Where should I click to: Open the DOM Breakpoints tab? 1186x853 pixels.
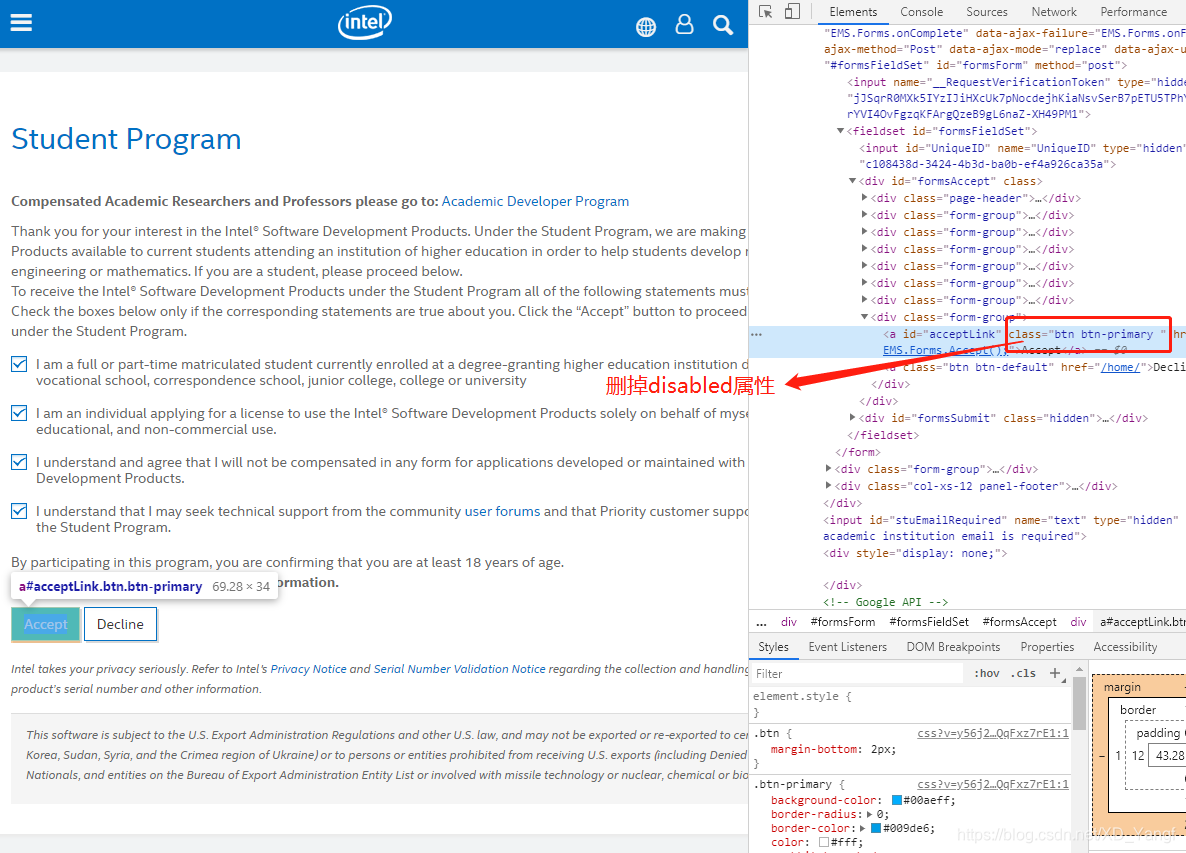[x=953, y=647]
